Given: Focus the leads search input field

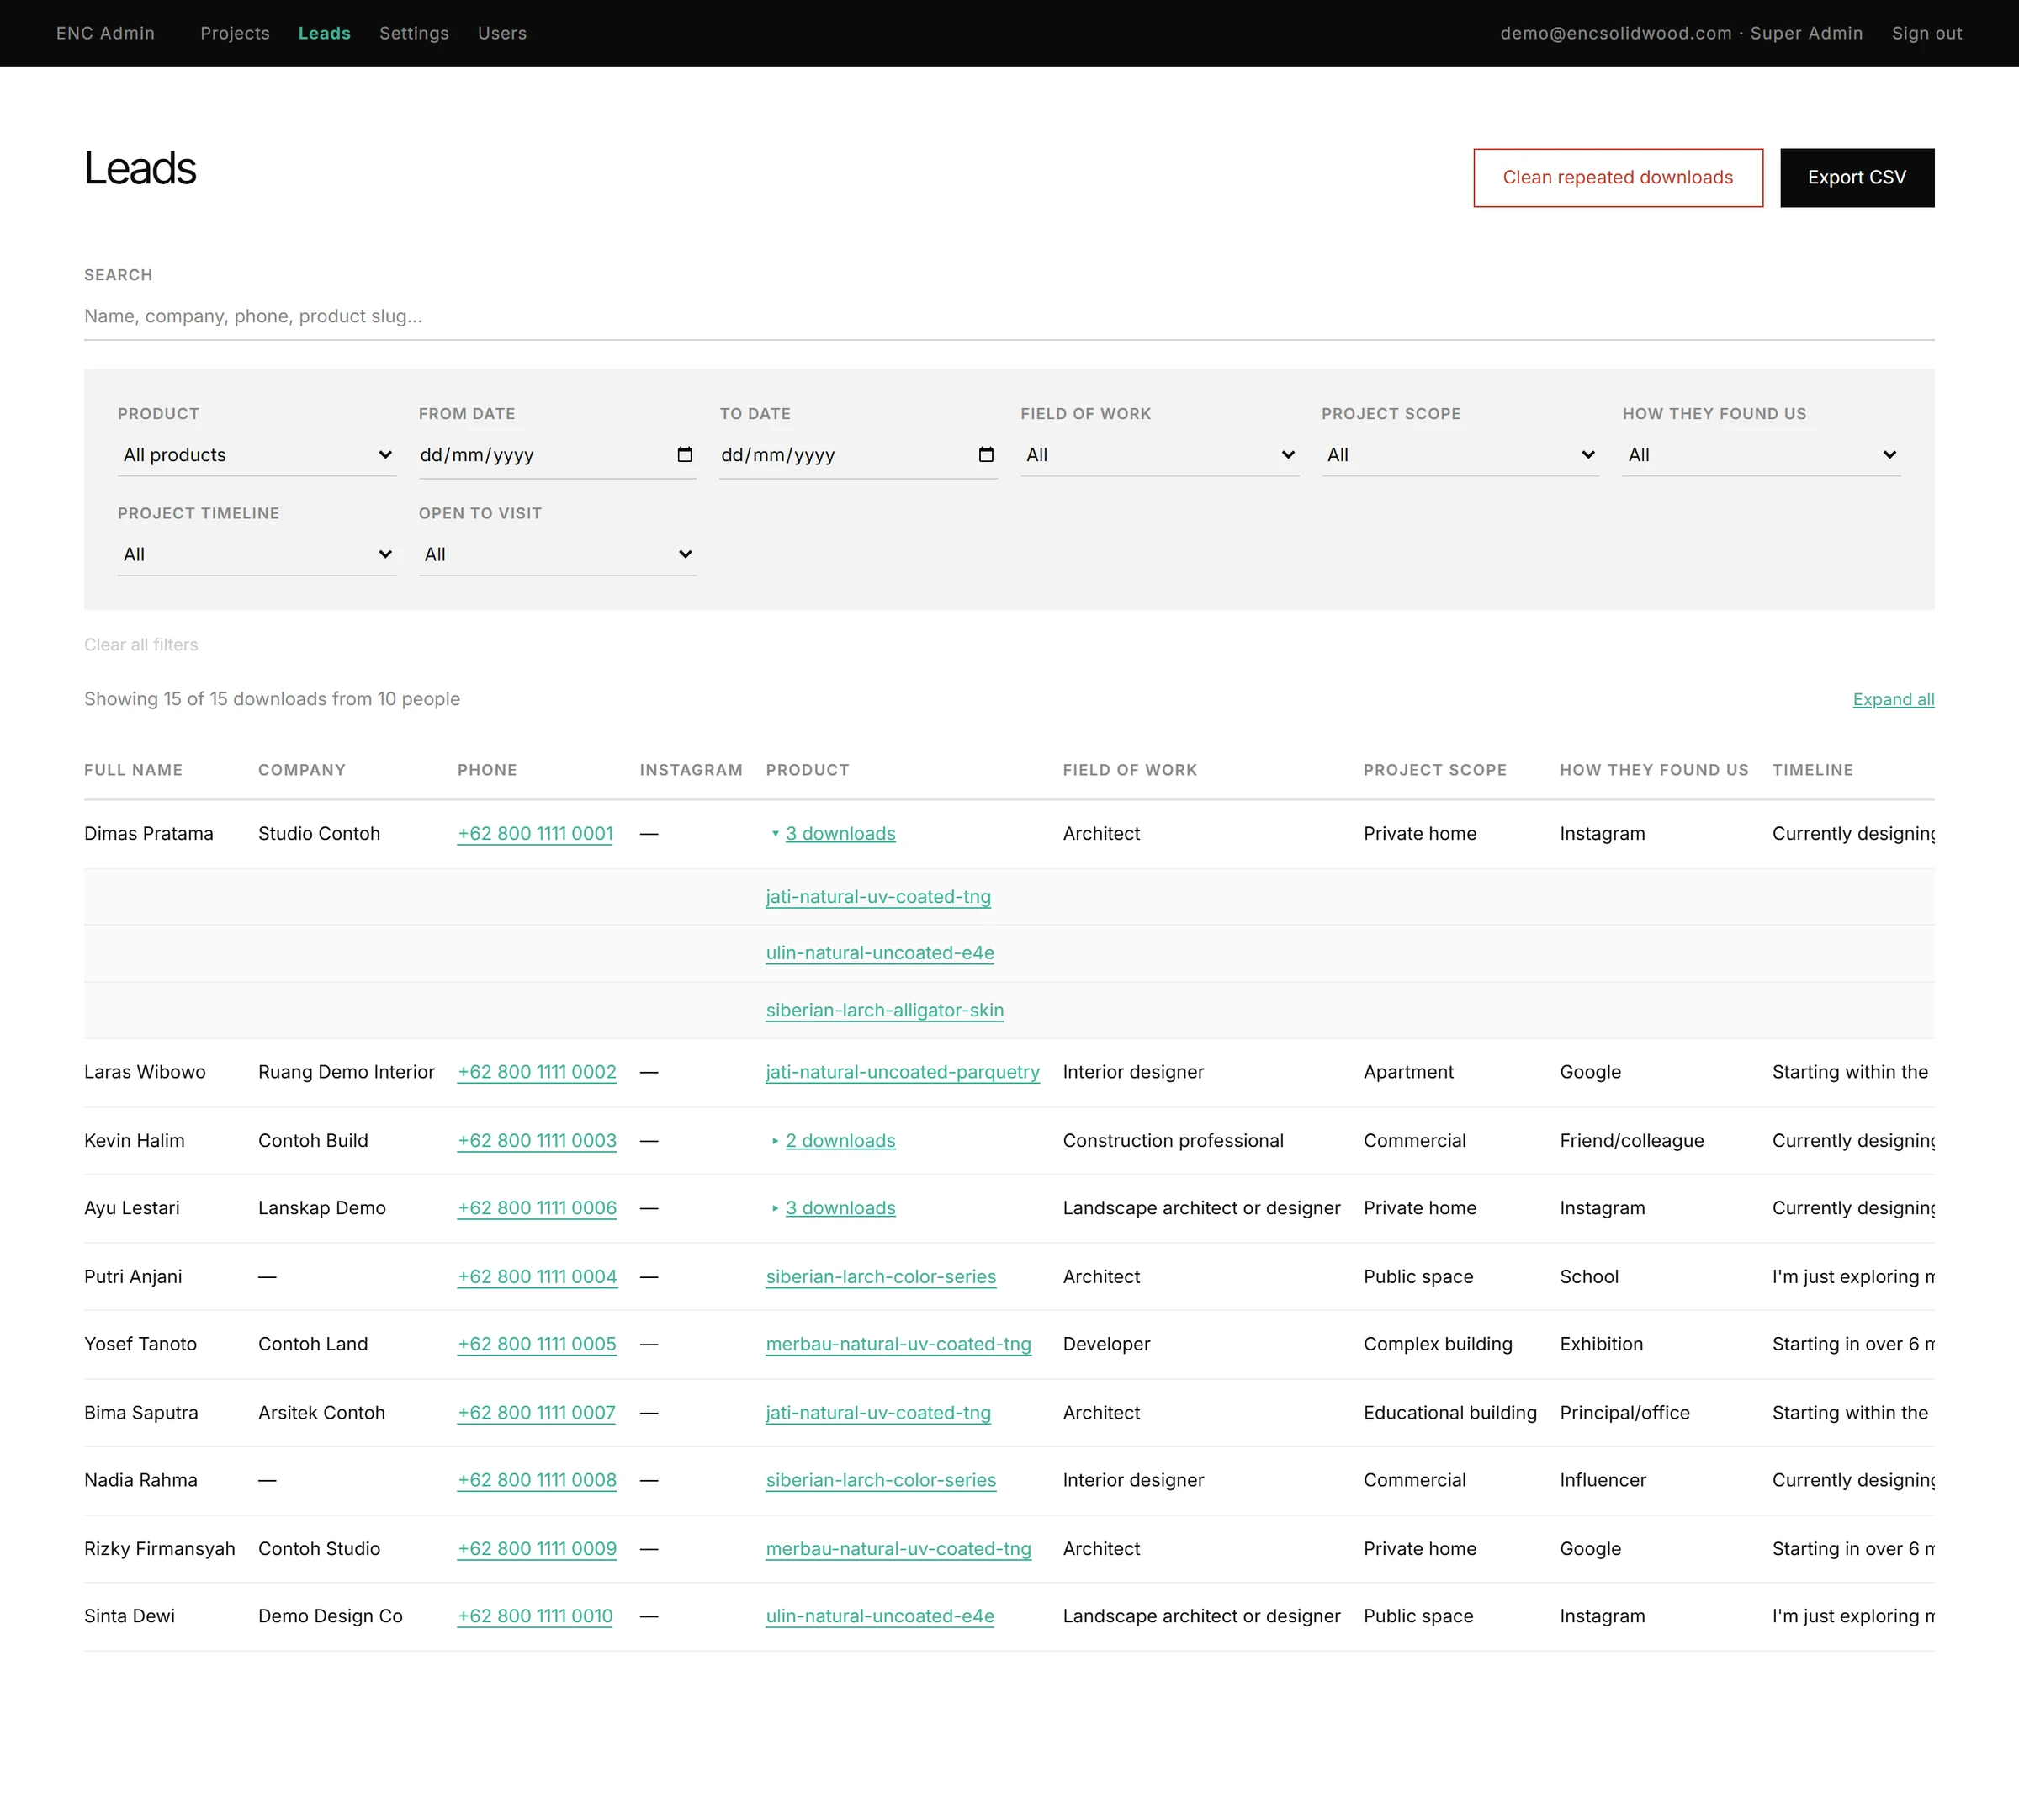Looking at the screenshot, I should tap(1009, 316).
